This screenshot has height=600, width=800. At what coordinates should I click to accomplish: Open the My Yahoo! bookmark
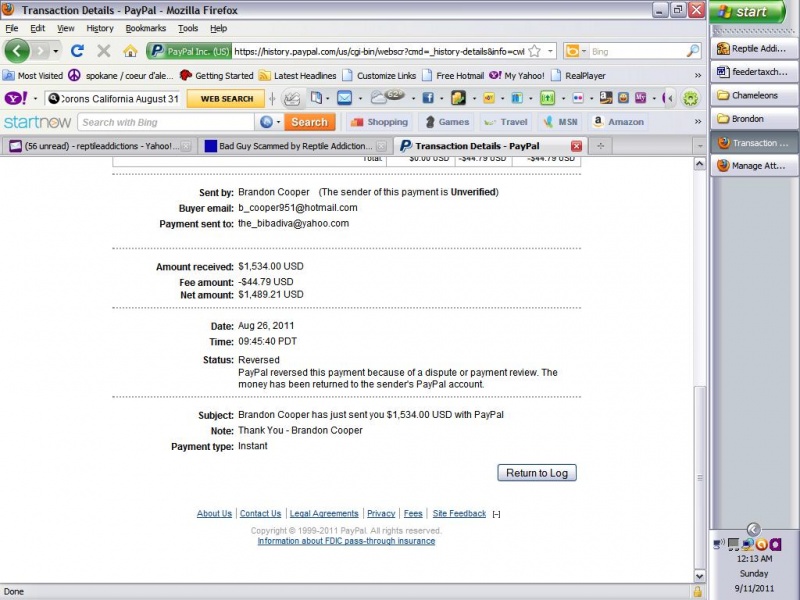[x=517, y=76]
